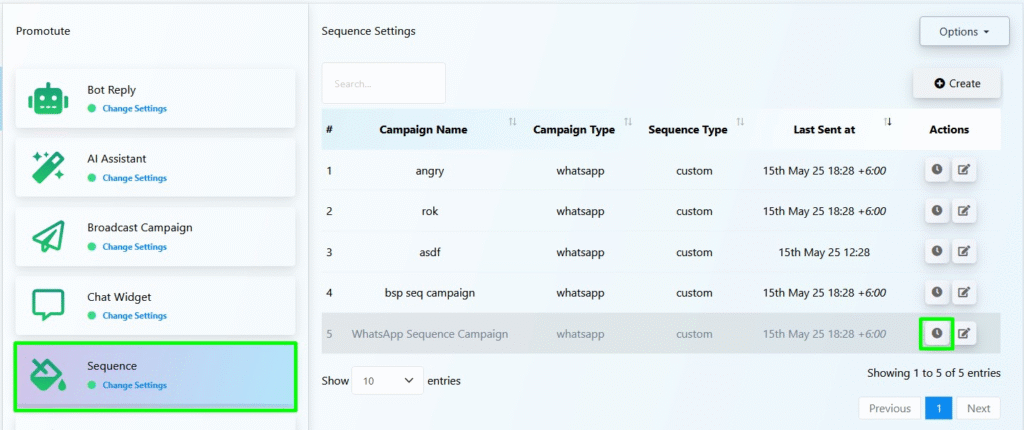
Task: Sort table by Campaign Name
Action: click(x=423, y=129)
